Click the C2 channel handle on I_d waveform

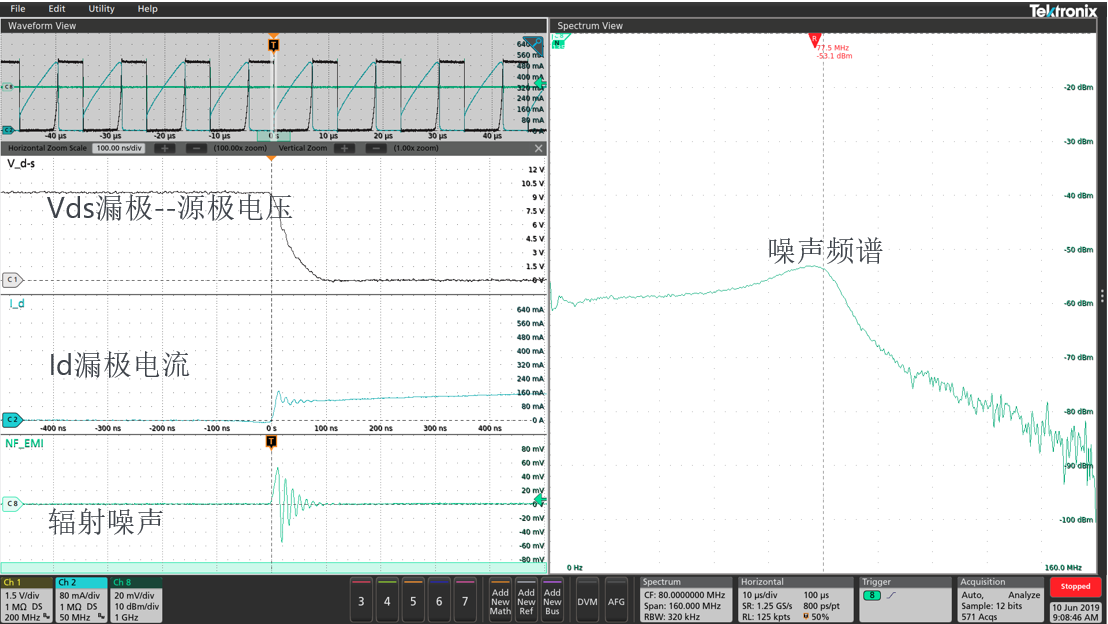click(x=13, y=420)
